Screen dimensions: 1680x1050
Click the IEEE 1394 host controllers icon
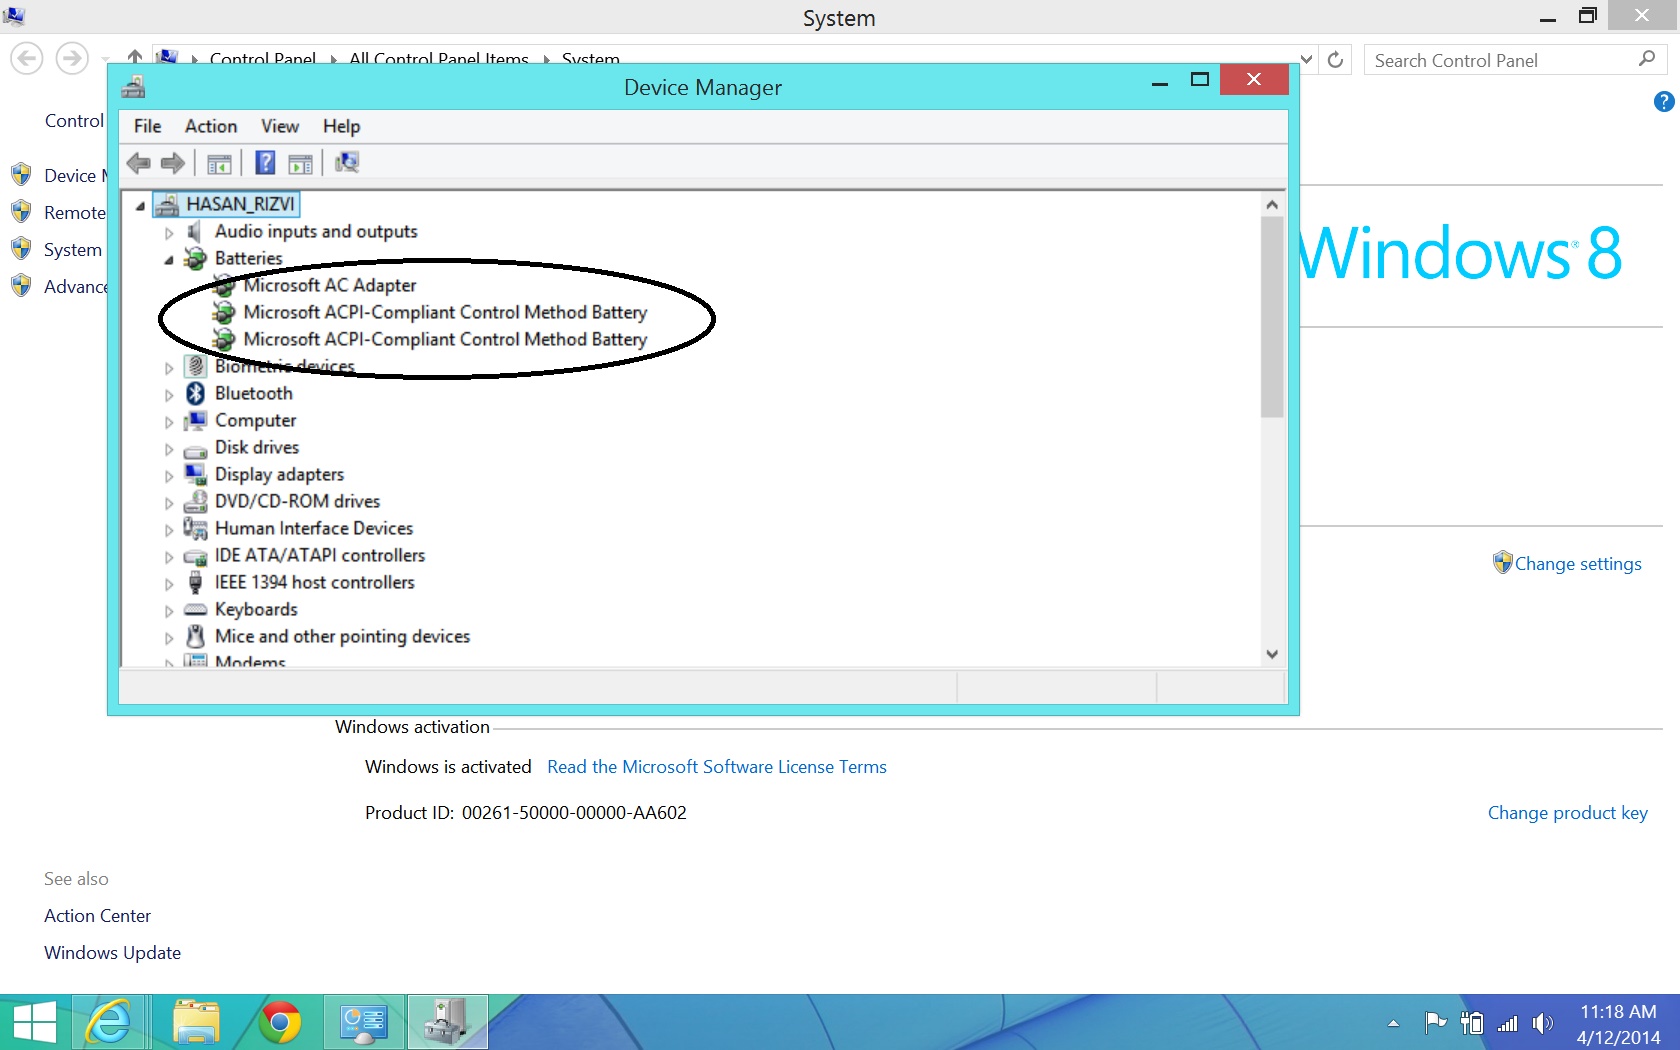195,583
